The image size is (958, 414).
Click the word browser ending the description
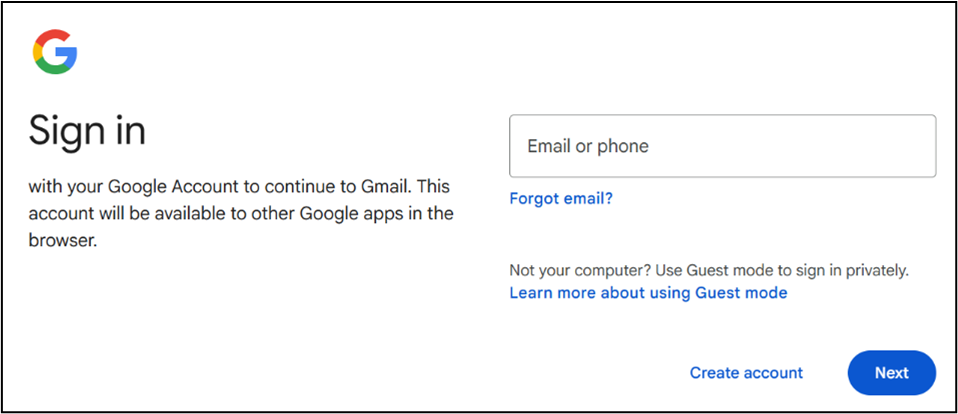coord(62,240)
